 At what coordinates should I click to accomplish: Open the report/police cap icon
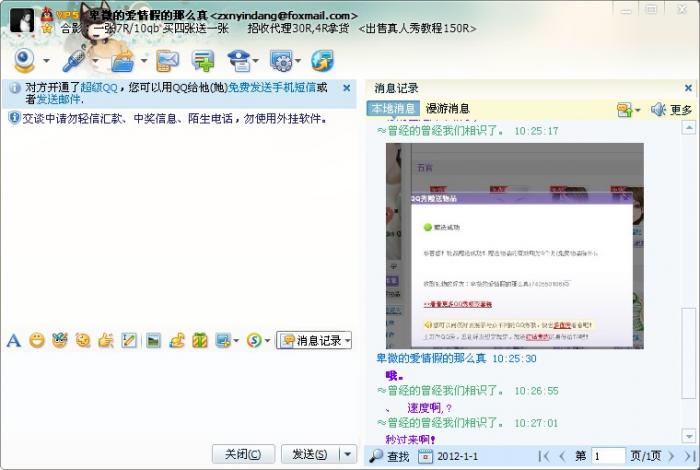tap(238, 61)
